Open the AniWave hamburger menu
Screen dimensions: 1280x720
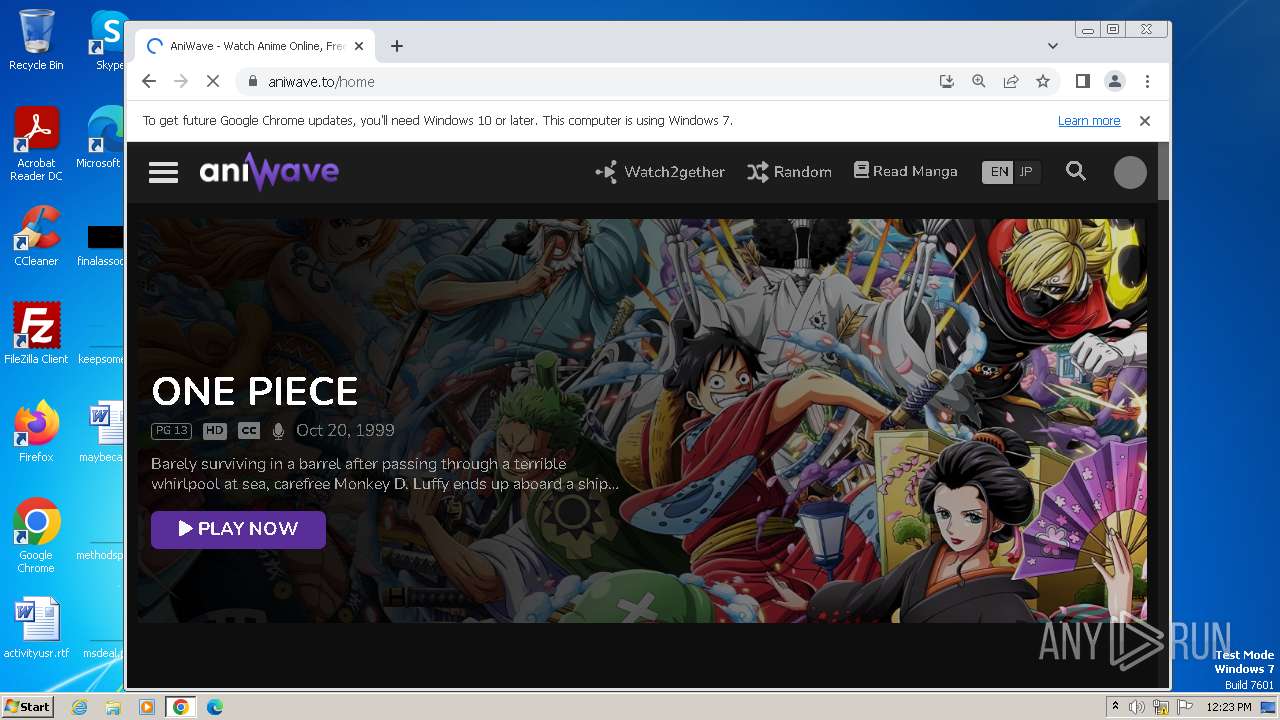point(163,172)
